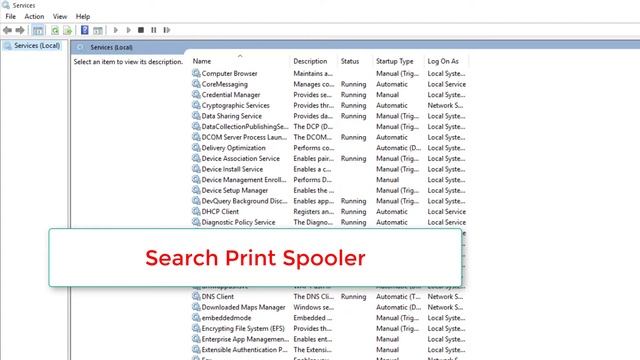Click the gear icon beside Downloaded Maps Manager
The image size is (640, 360).
pos(196,307)
